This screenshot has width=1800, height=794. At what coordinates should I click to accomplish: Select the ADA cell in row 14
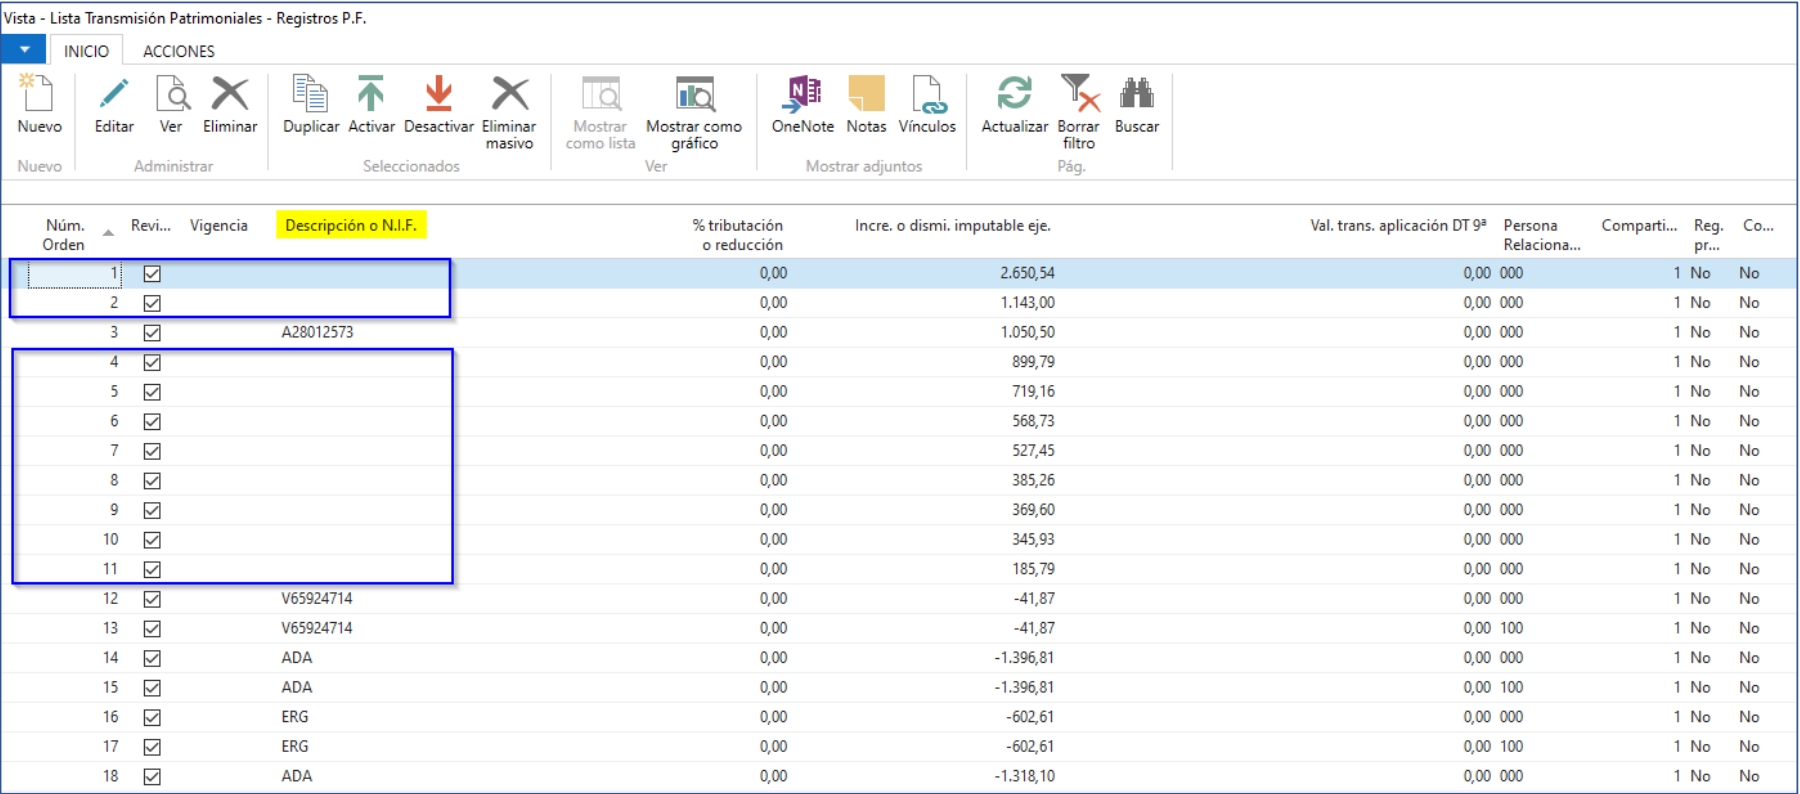[297, 657]
